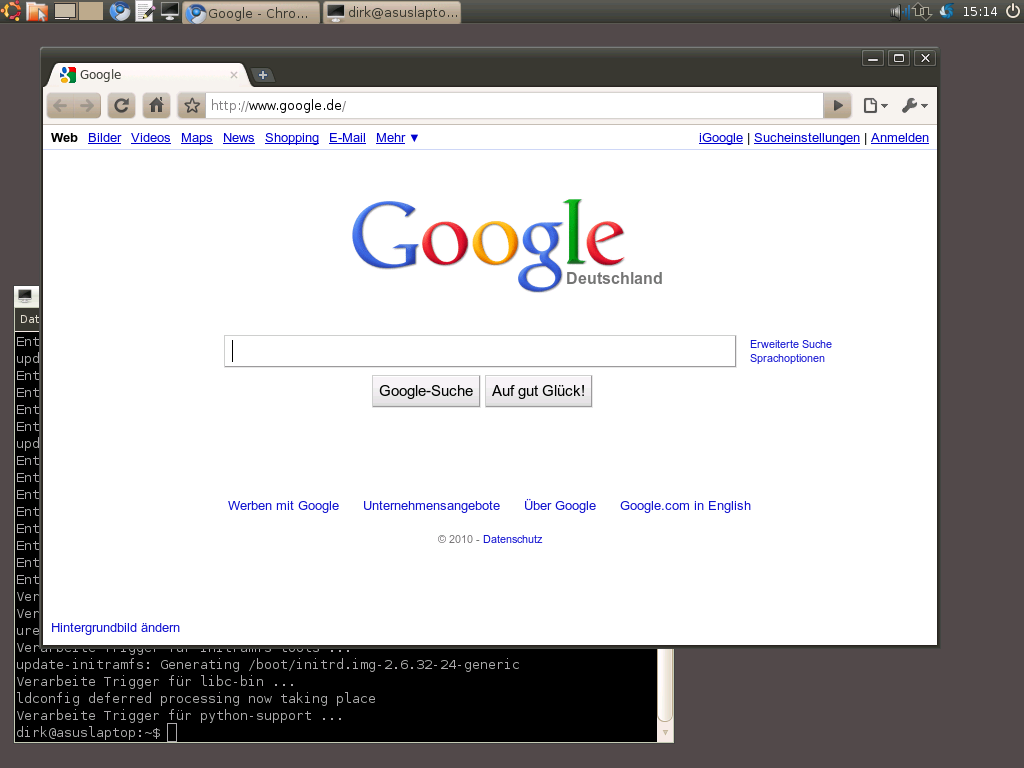
Task: Open the Bilder link
Action: (104, 138)
